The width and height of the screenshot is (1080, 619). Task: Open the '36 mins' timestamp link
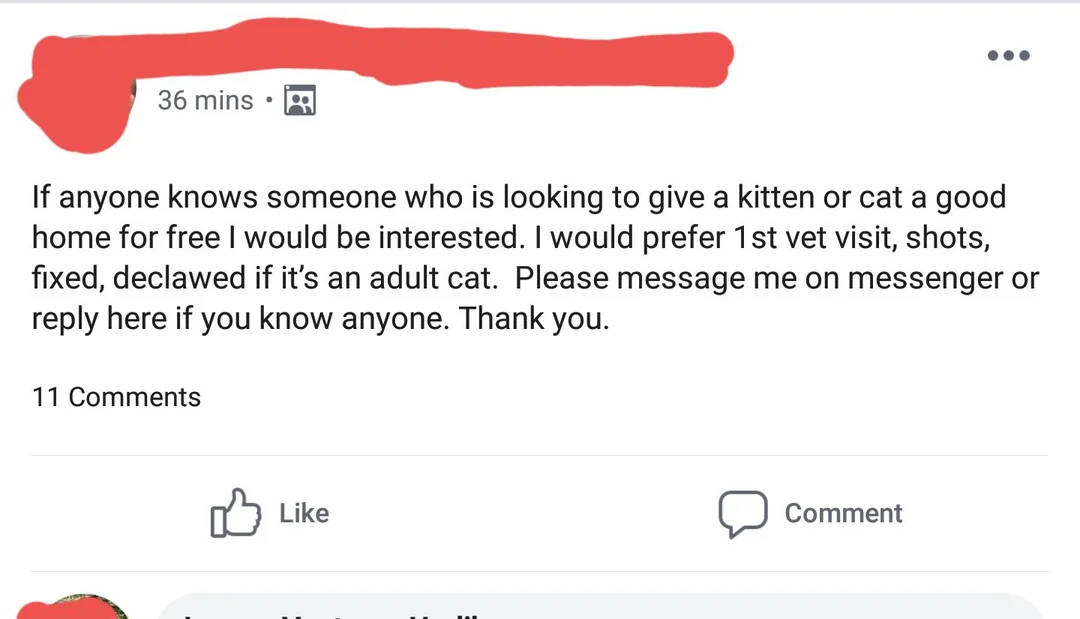coord(205,100)
